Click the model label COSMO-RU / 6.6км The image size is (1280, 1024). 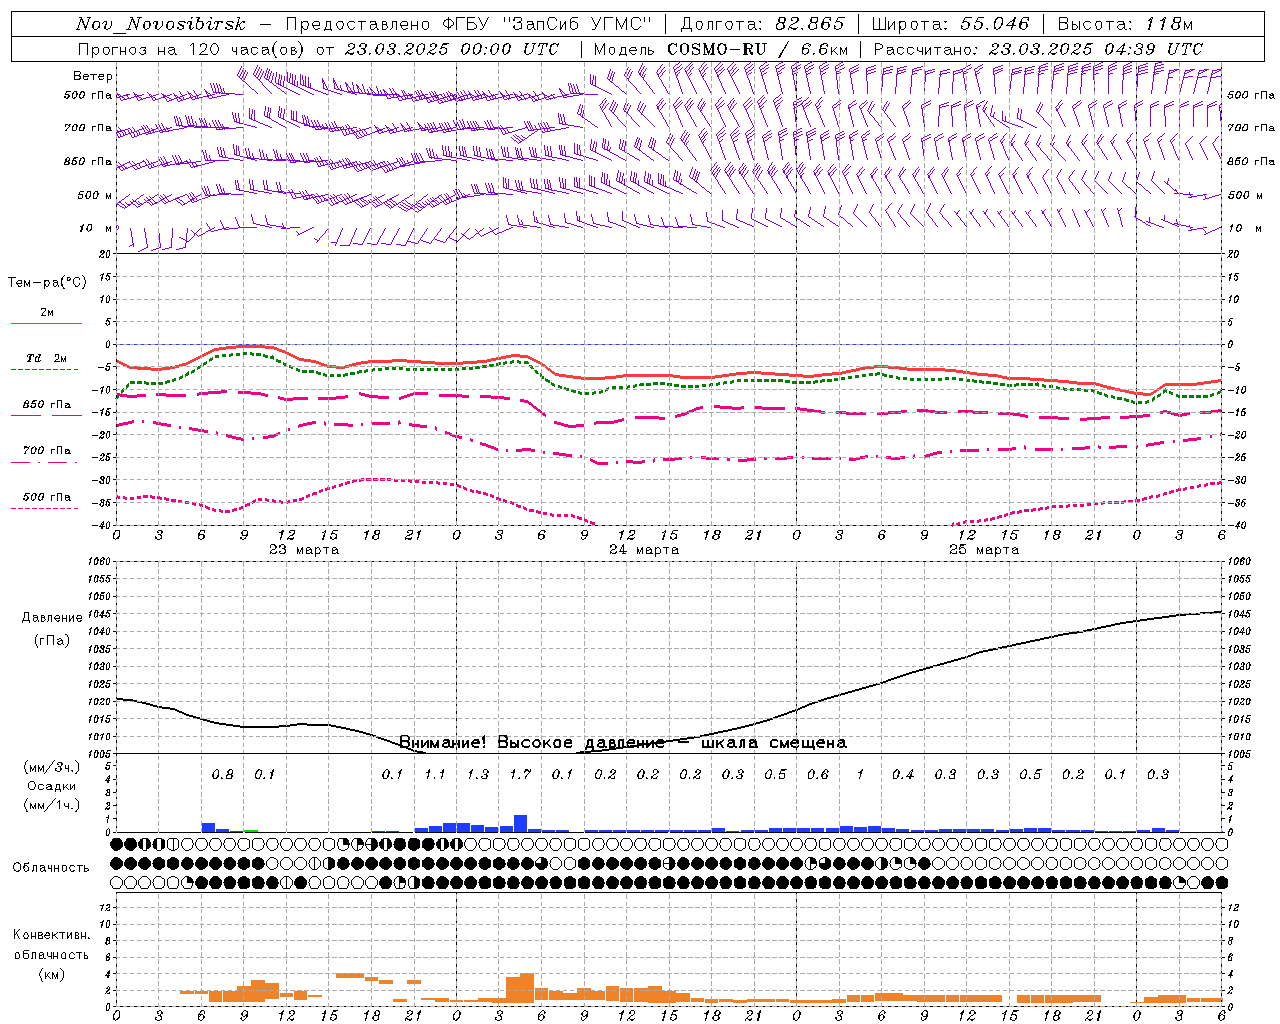tap(758, 49)
